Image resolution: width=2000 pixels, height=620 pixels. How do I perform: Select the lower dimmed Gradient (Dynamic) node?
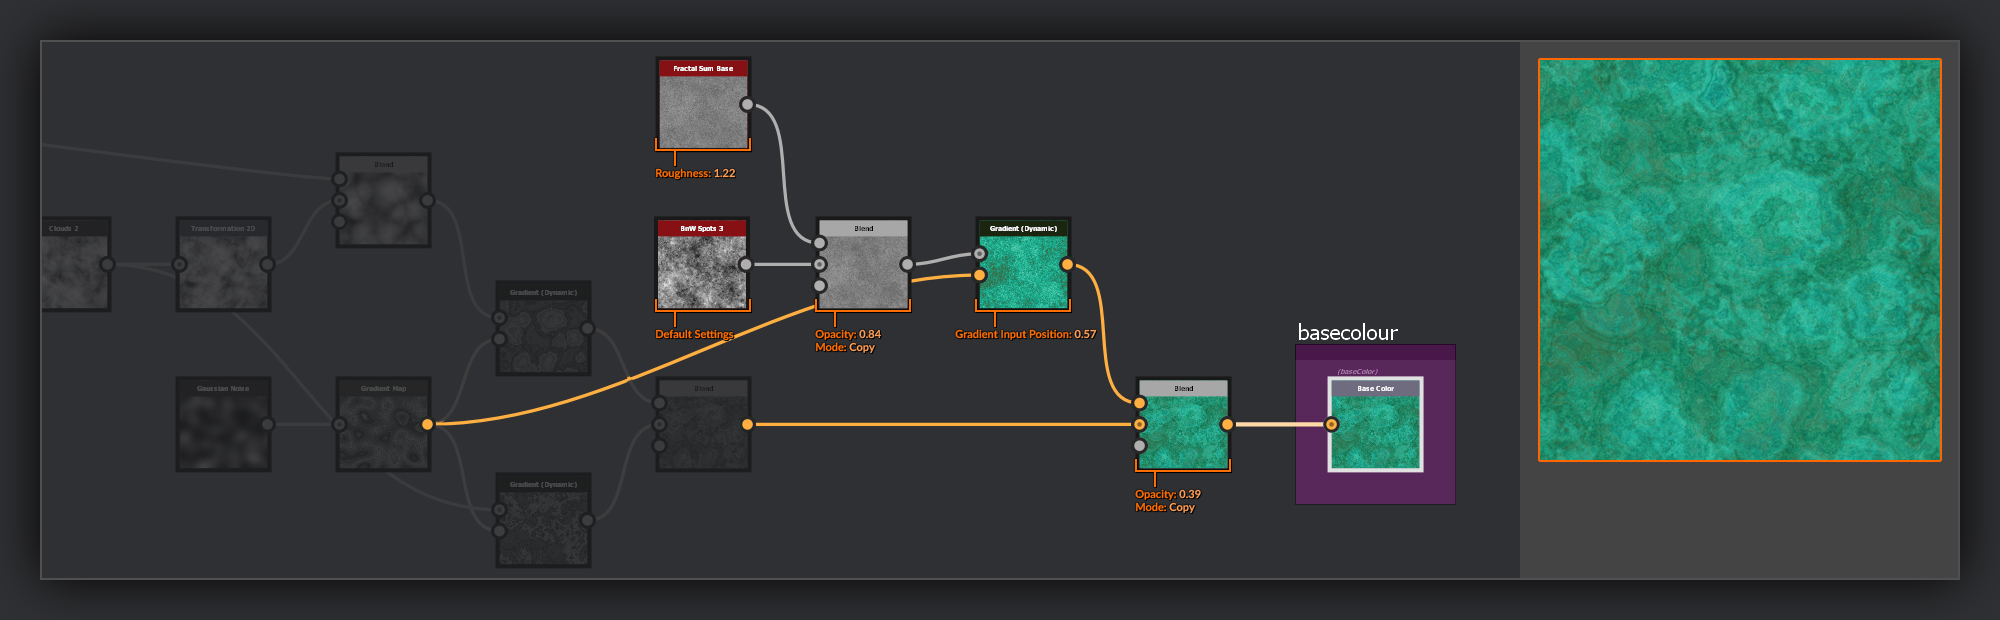[x=543, y=520]
